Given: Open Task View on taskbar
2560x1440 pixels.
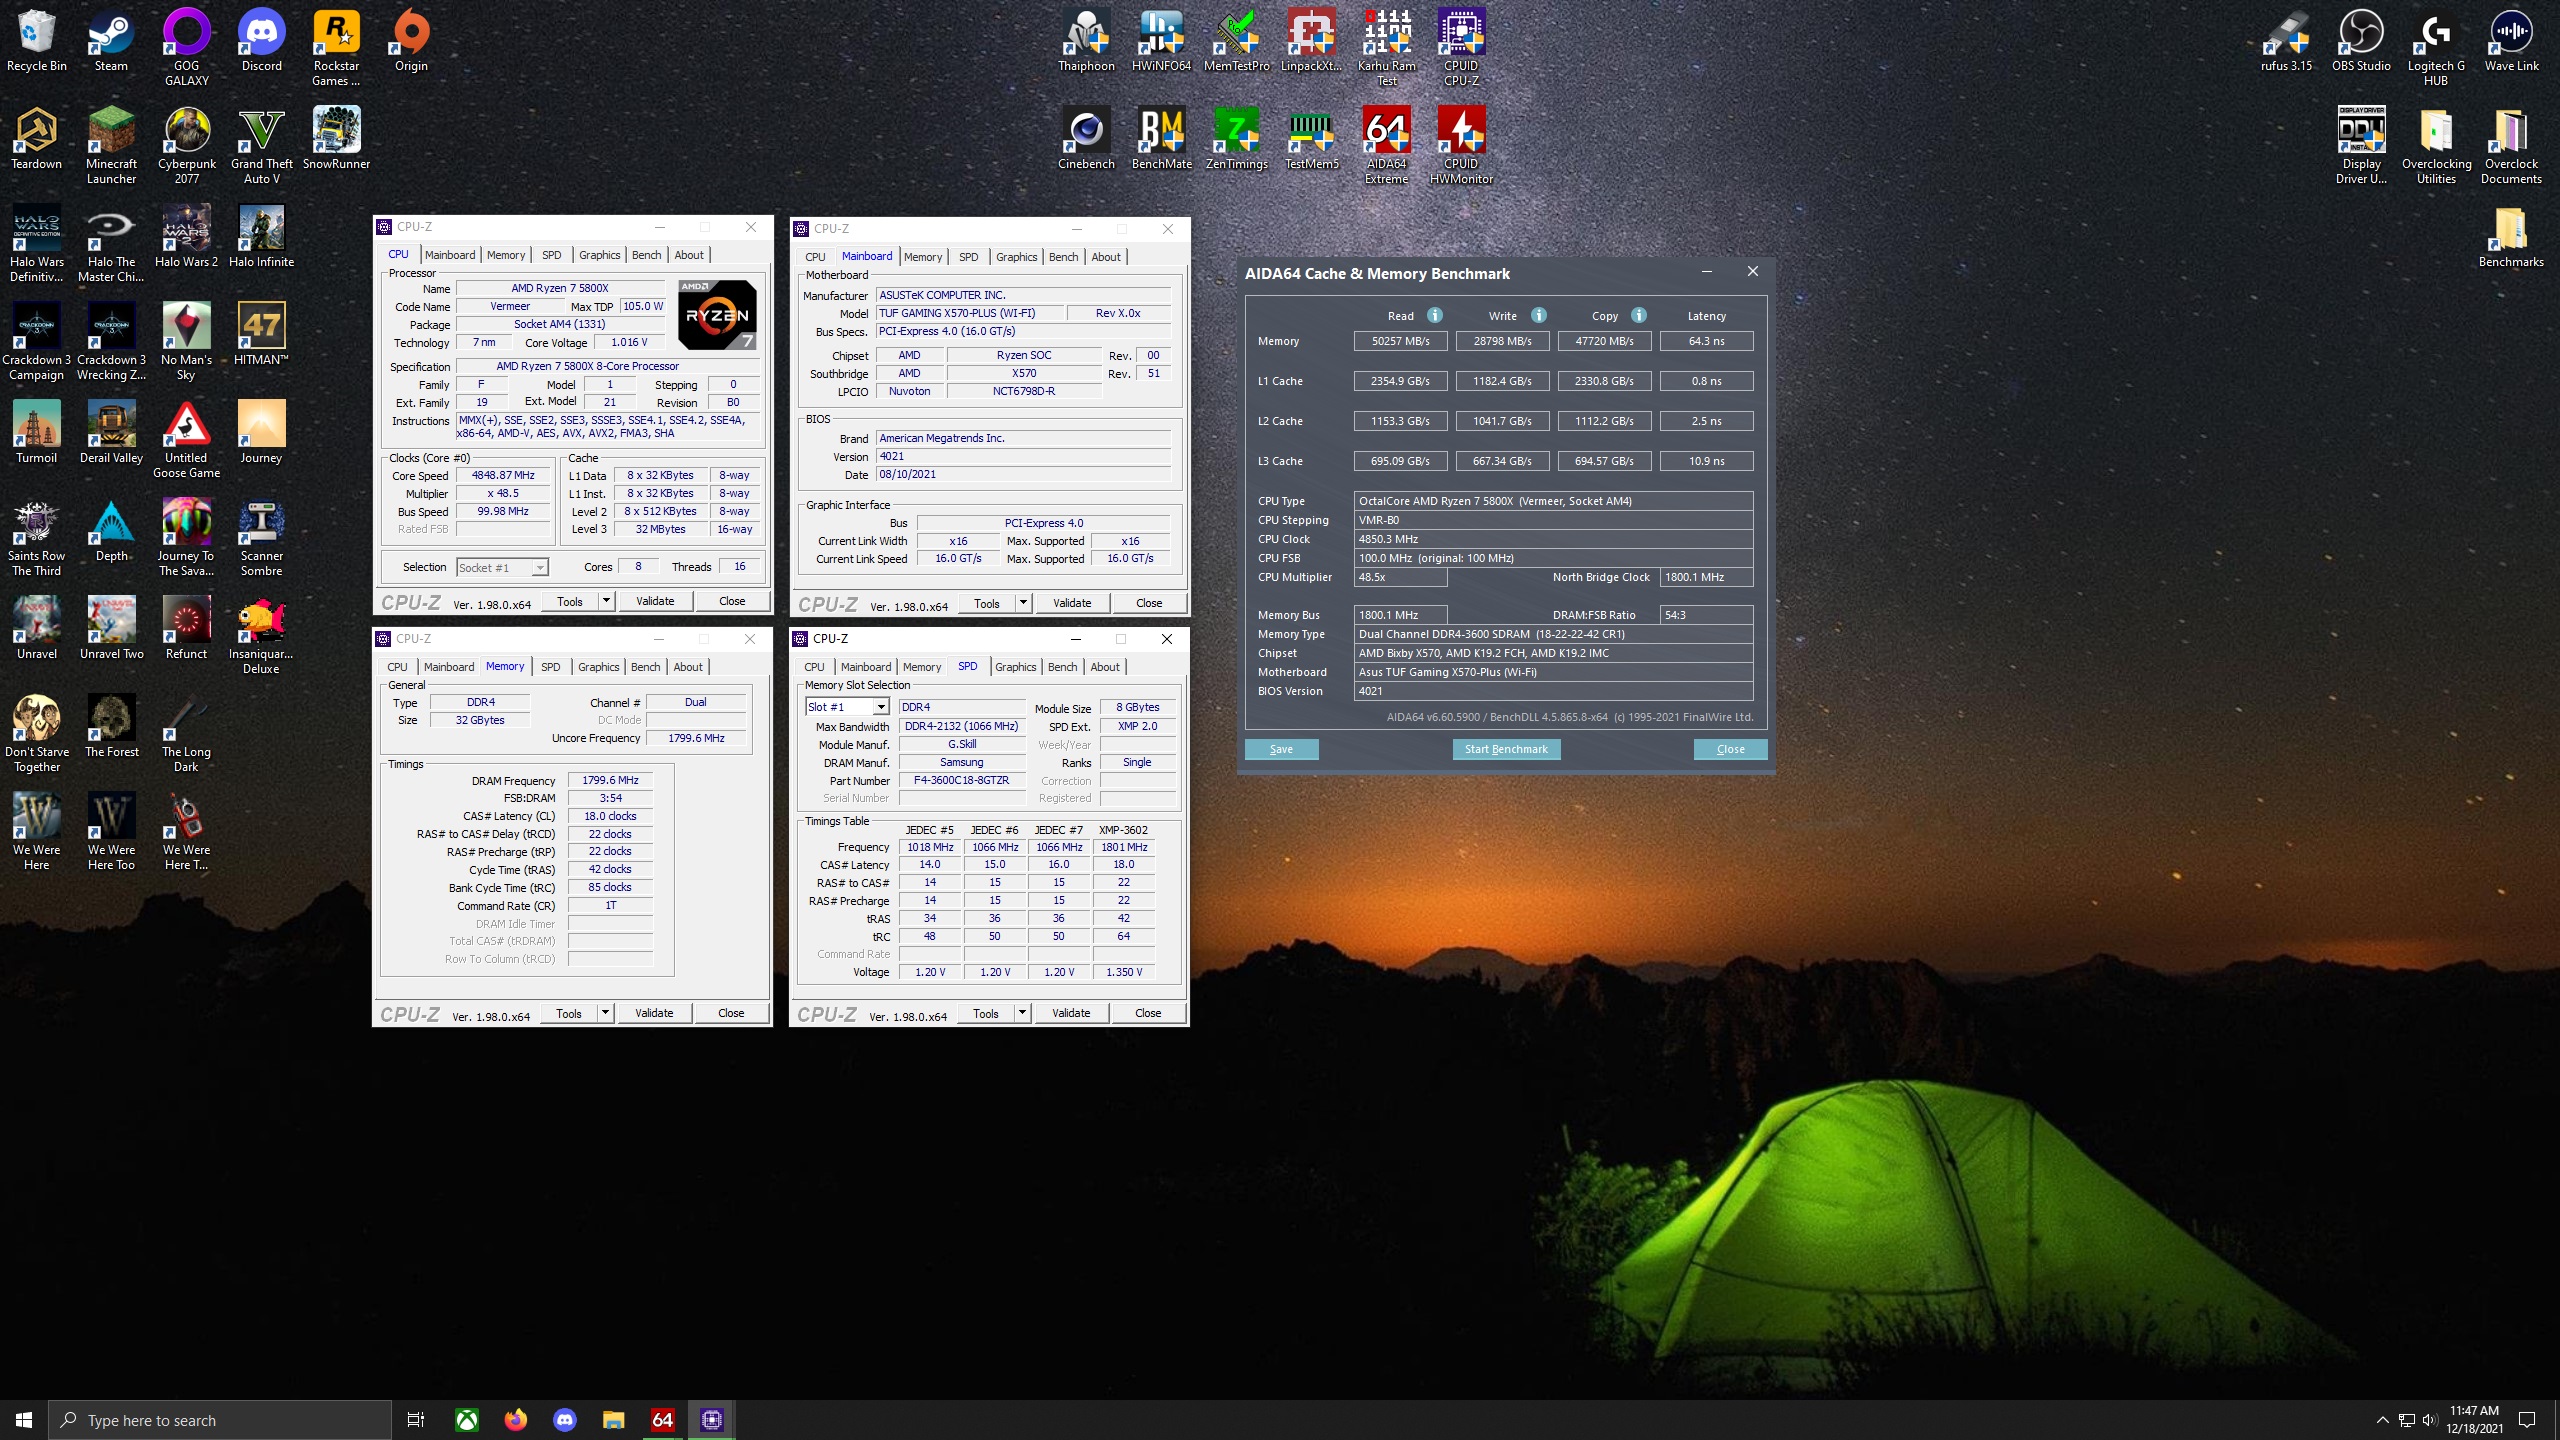Looking at the screenshot, I should (x=416, y=1419).
